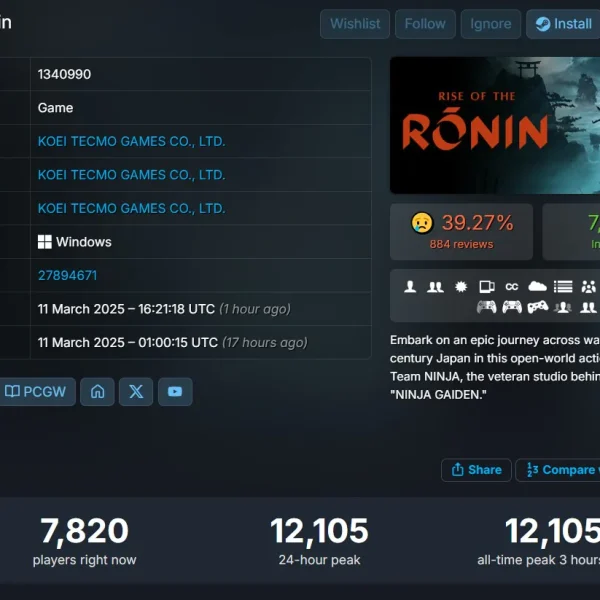
Task: Click the Windows logo icon
Action: 45,242
